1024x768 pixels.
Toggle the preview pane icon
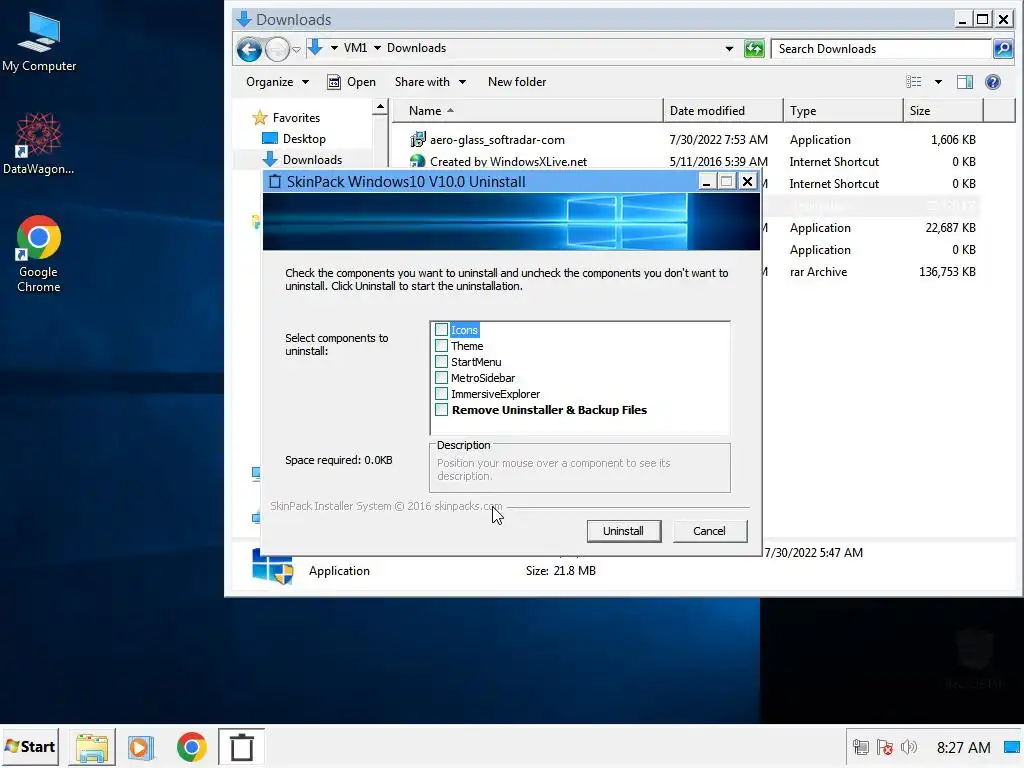tap(965, 82)
